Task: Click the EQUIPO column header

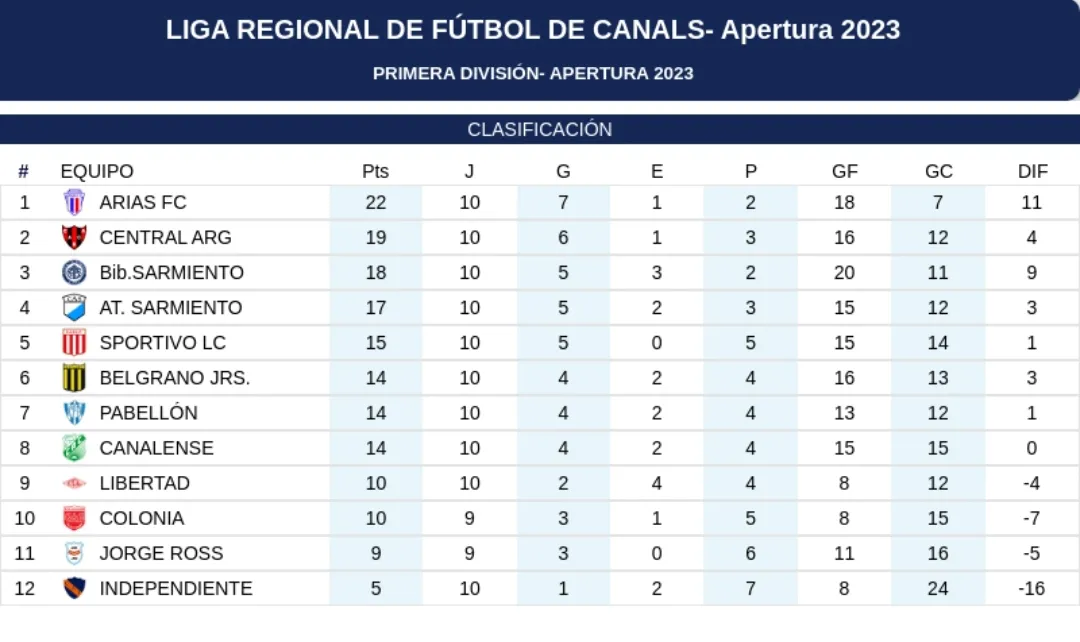Action: tap(97, 171)
